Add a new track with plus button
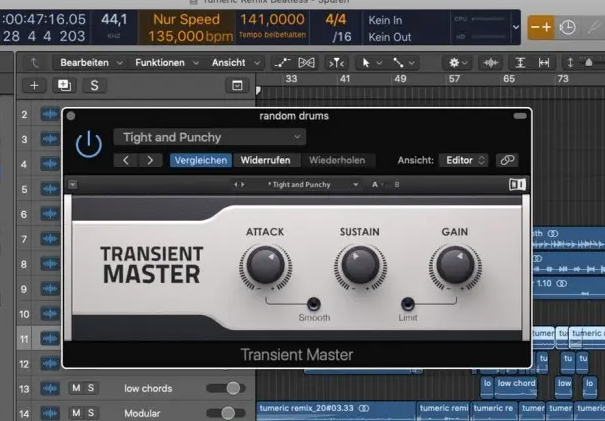 pos(34,85)
